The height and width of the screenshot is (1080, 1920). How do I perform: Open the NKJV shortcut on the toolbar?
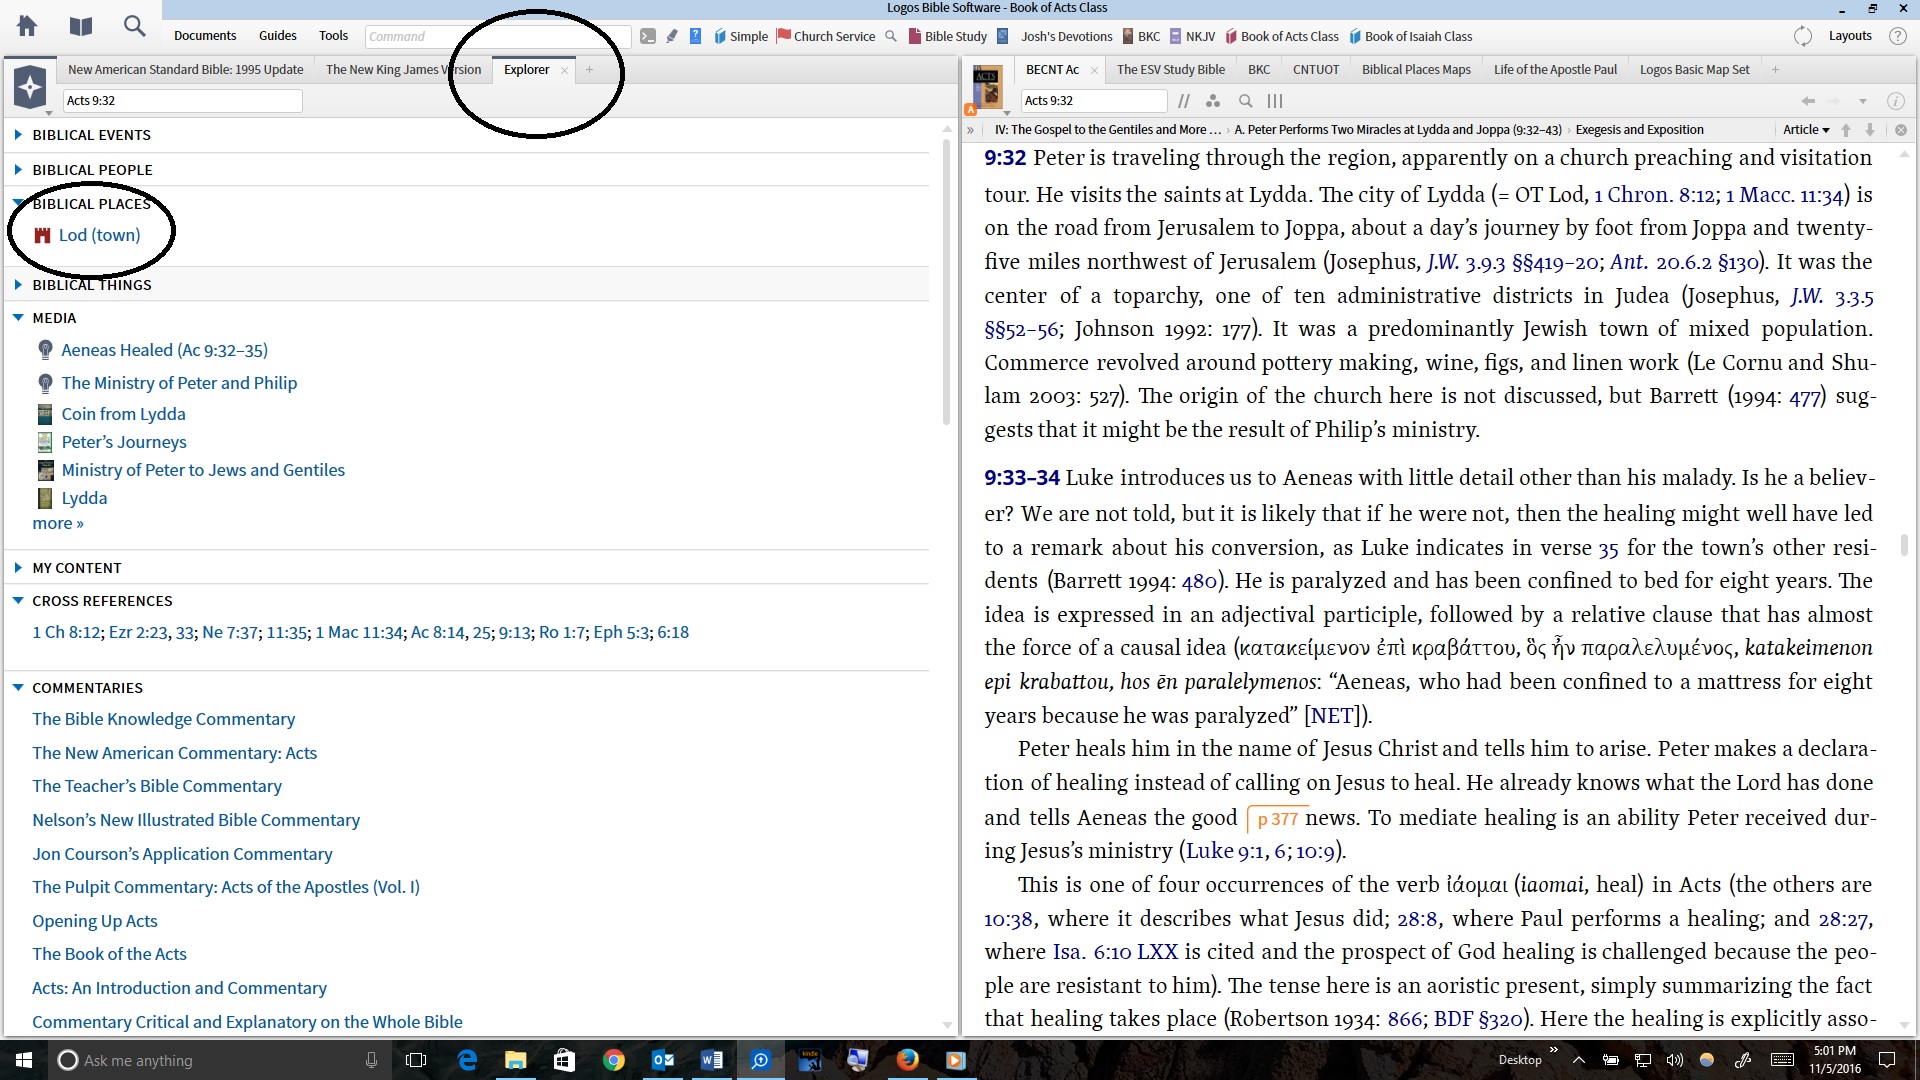1193,37
